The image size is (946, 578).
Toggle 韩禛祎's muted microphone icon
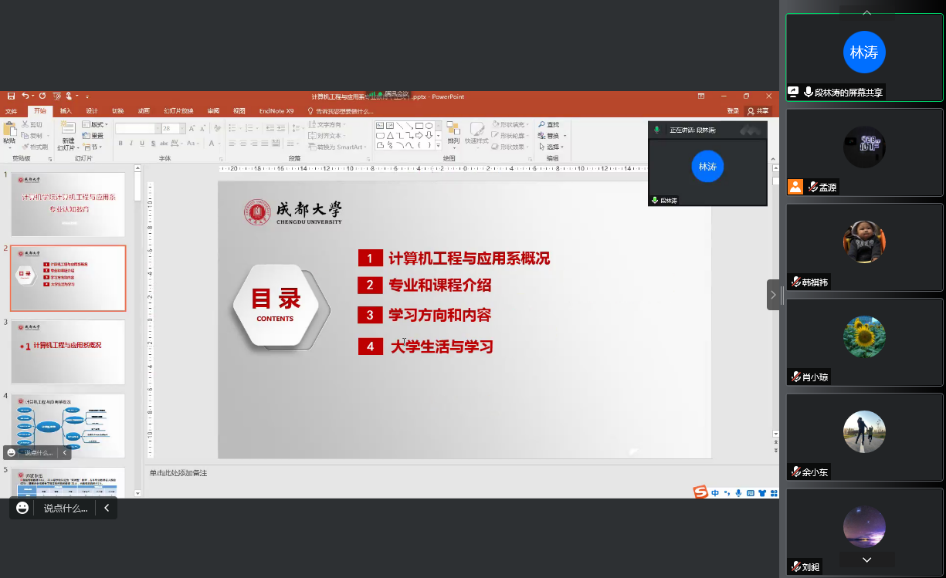point(796,282)
